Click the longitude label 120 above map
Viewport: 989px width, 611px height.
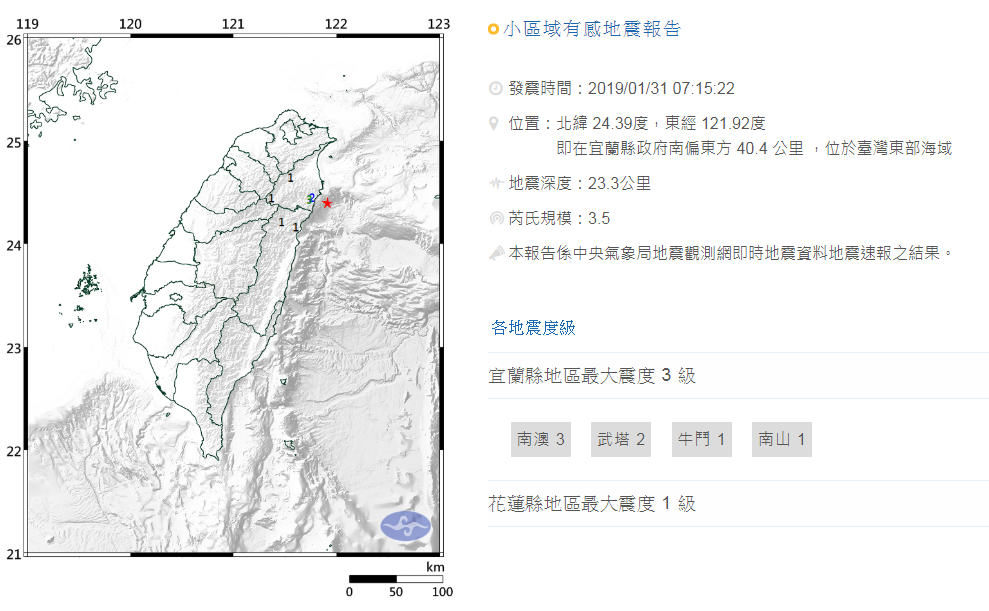(x=130, y=24)
